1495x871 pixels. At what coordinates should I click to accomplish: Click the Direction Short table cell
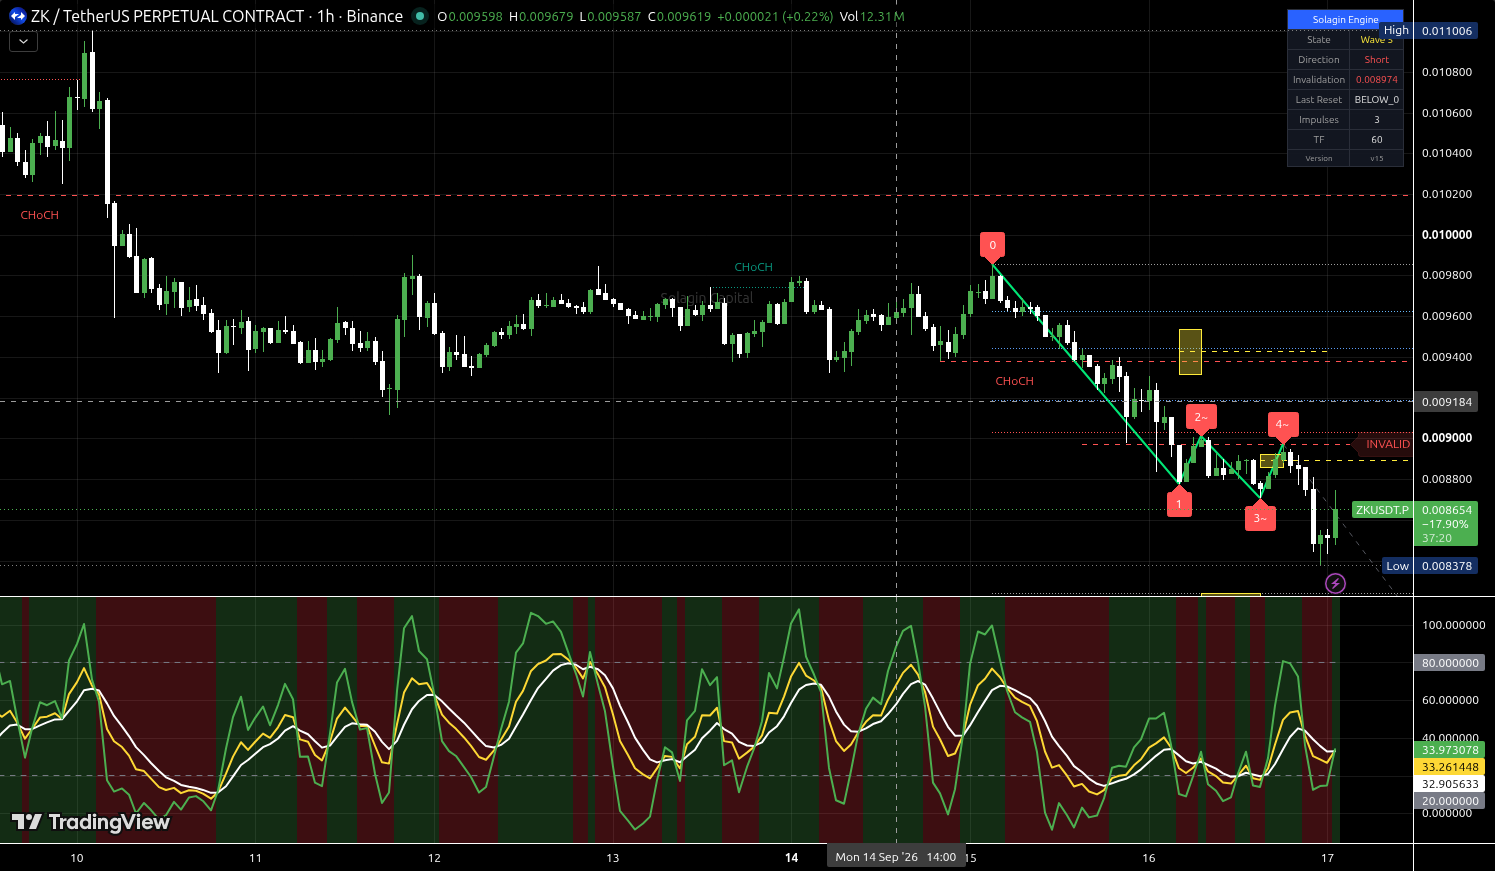(x=1376, y=60)
